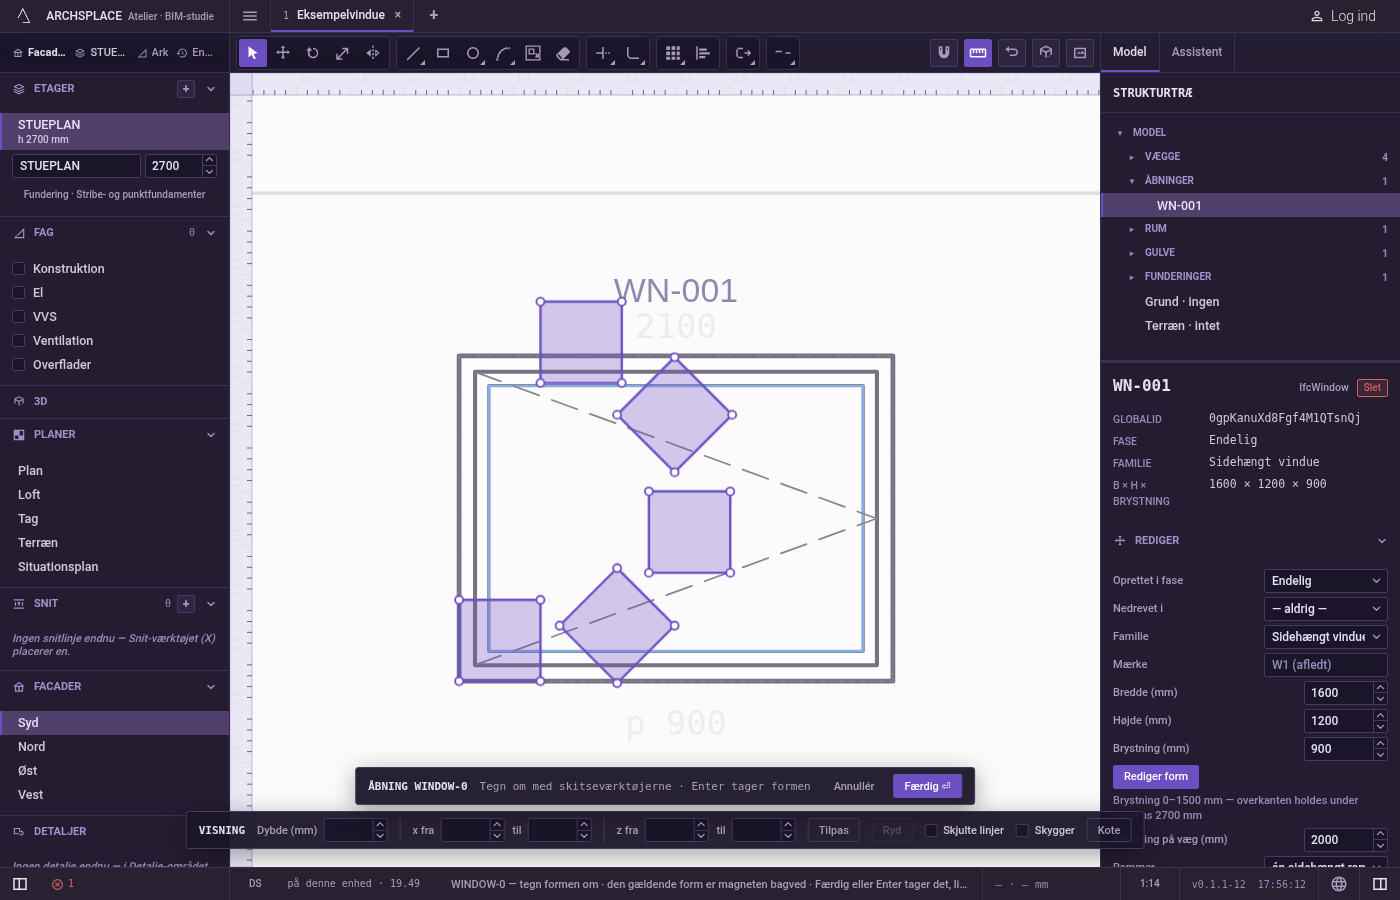
Task: Collapse the ETAGER section chevron
Action: click(211, 89)
